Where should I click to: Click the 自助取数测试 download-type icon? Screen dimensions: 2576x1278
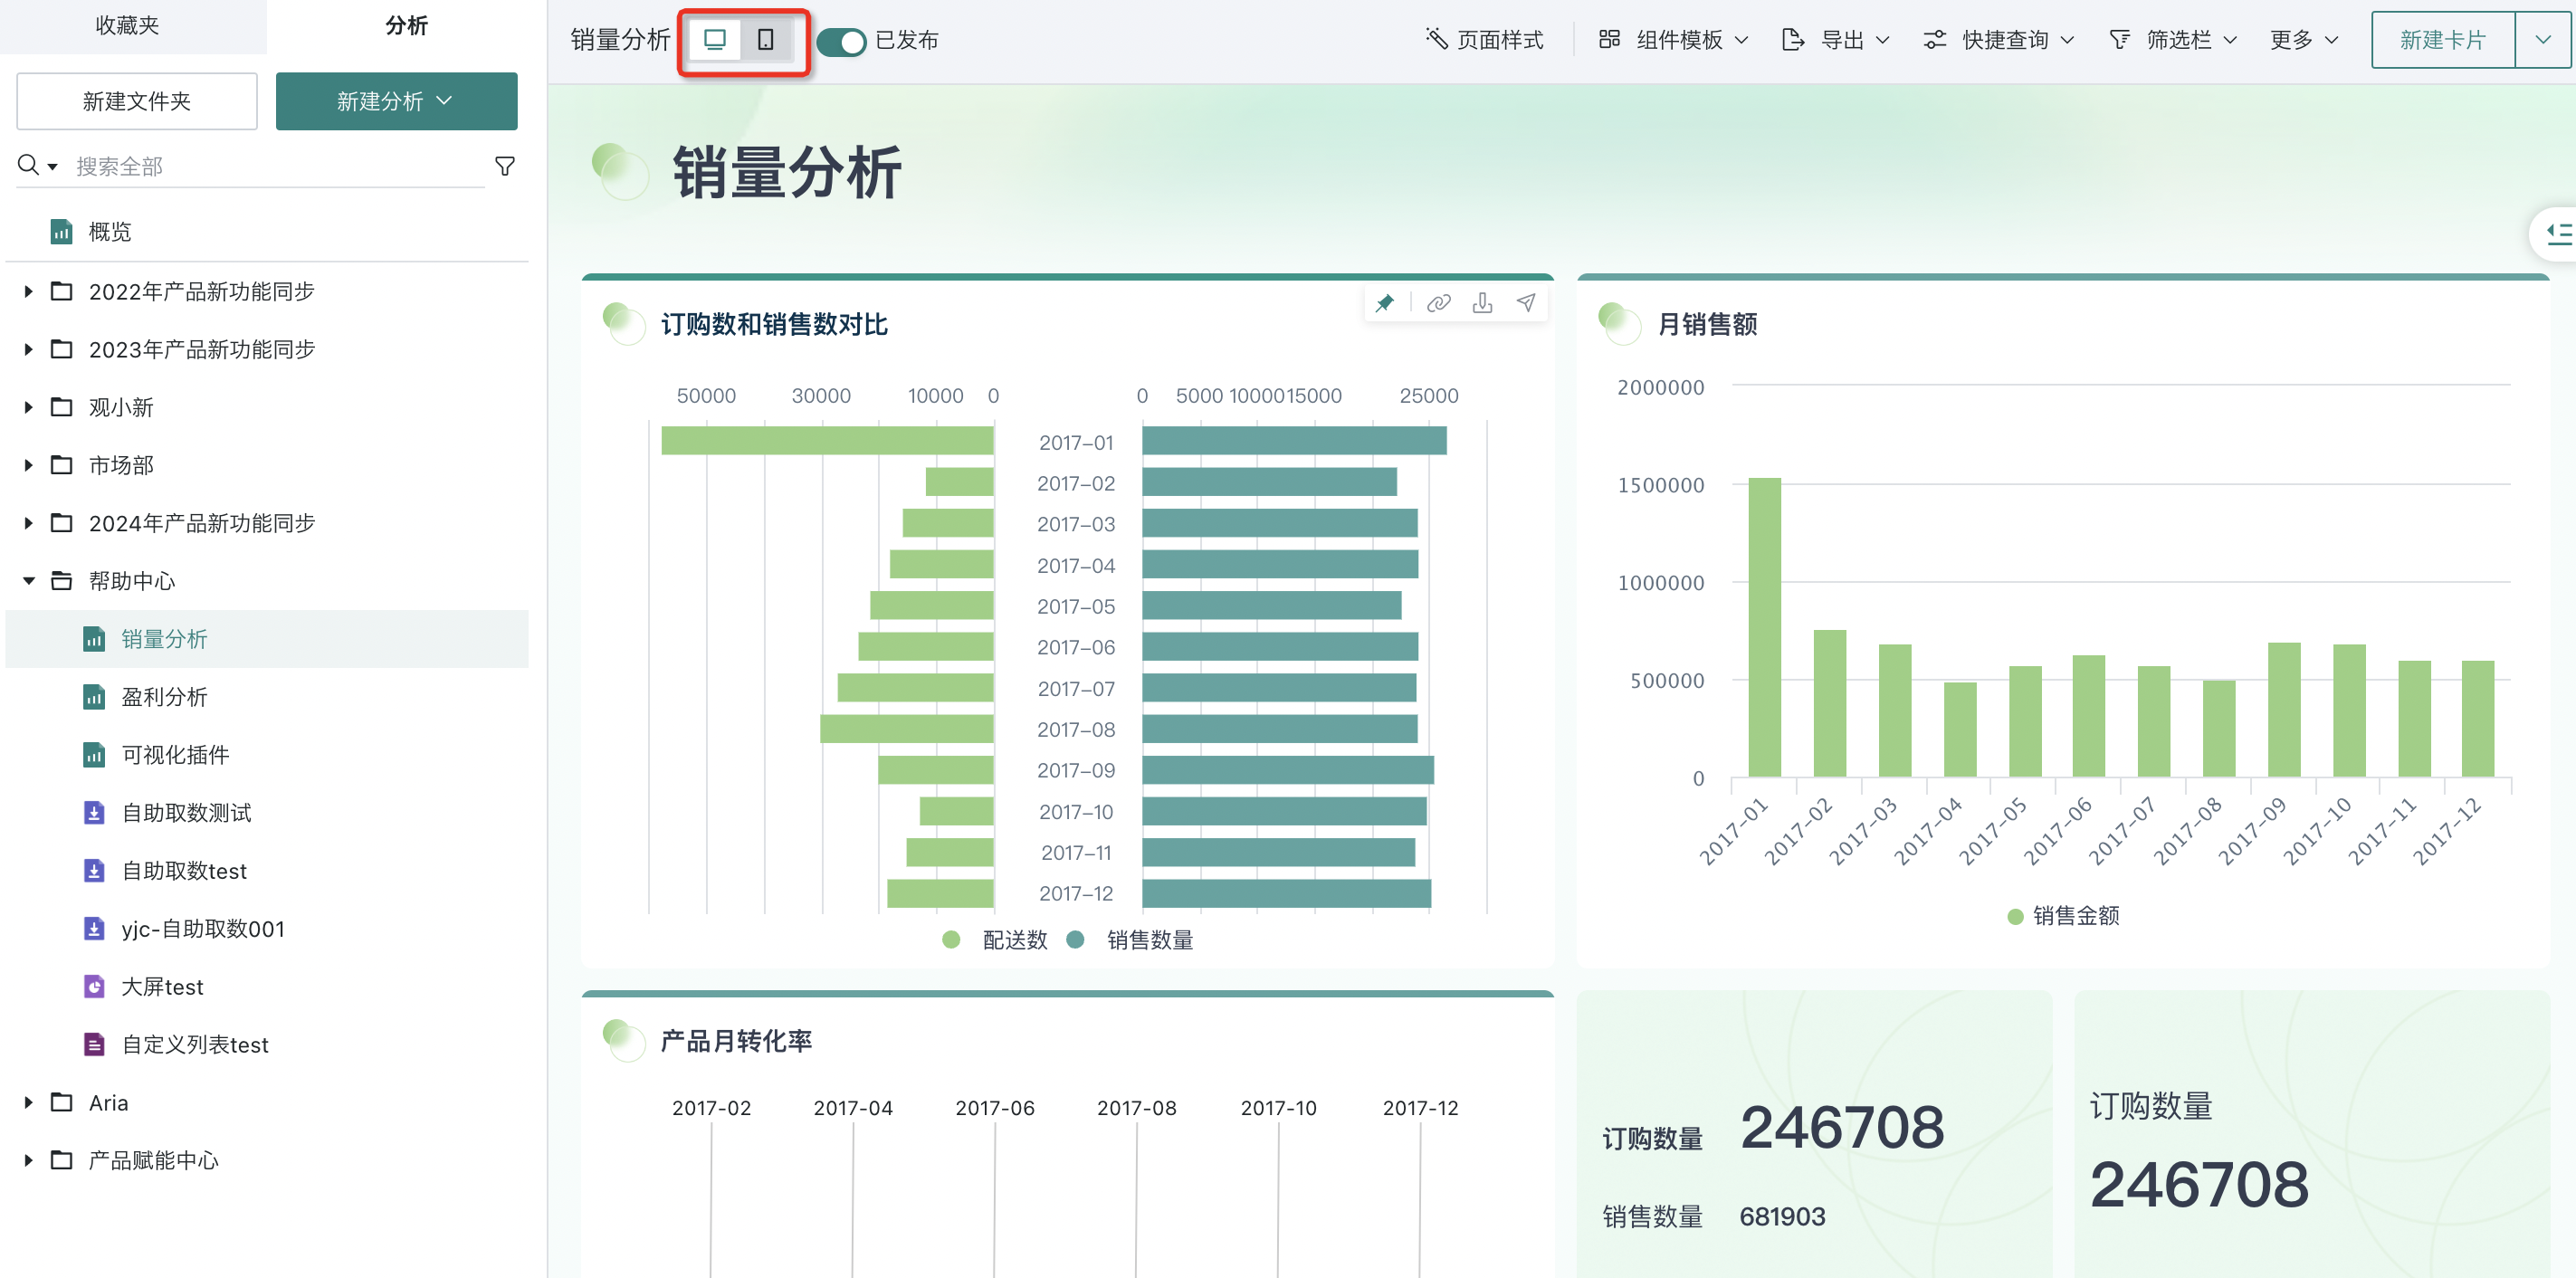[x=94, y=813]
